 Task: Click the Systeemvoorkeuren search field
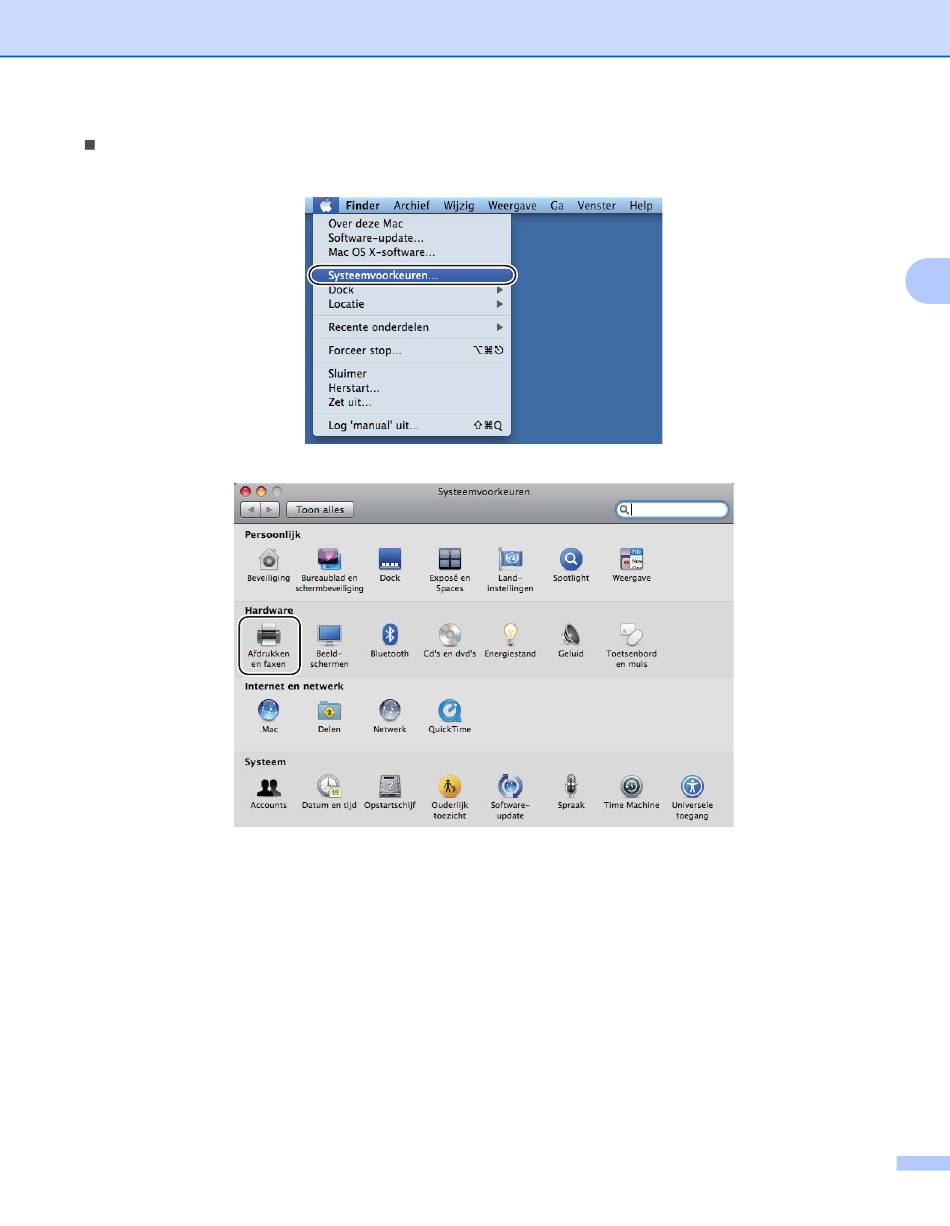pyautogui.click(x=672, y=510)
